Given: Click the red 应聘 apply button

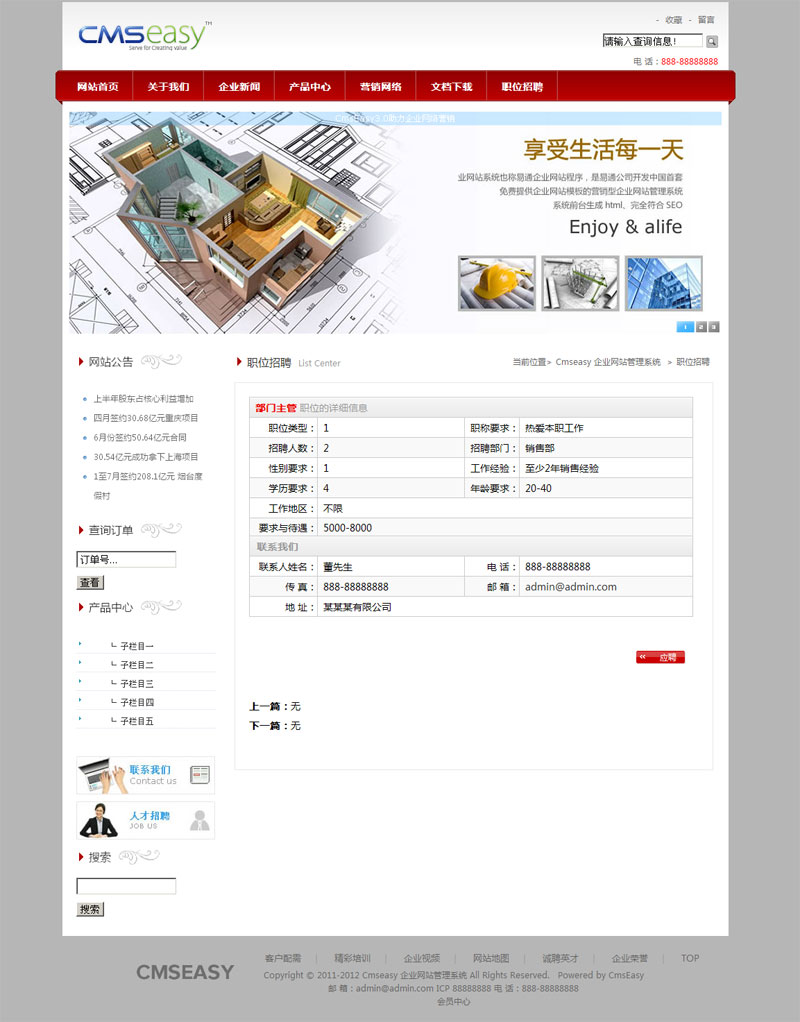Looking at the screenshot, I should [661, 657].
